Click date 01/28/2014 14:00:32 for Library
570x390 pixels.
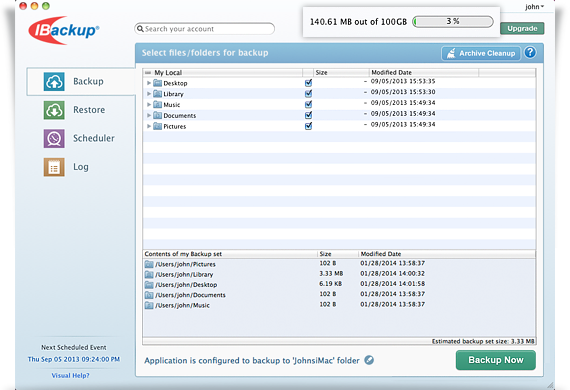(393, 273)
